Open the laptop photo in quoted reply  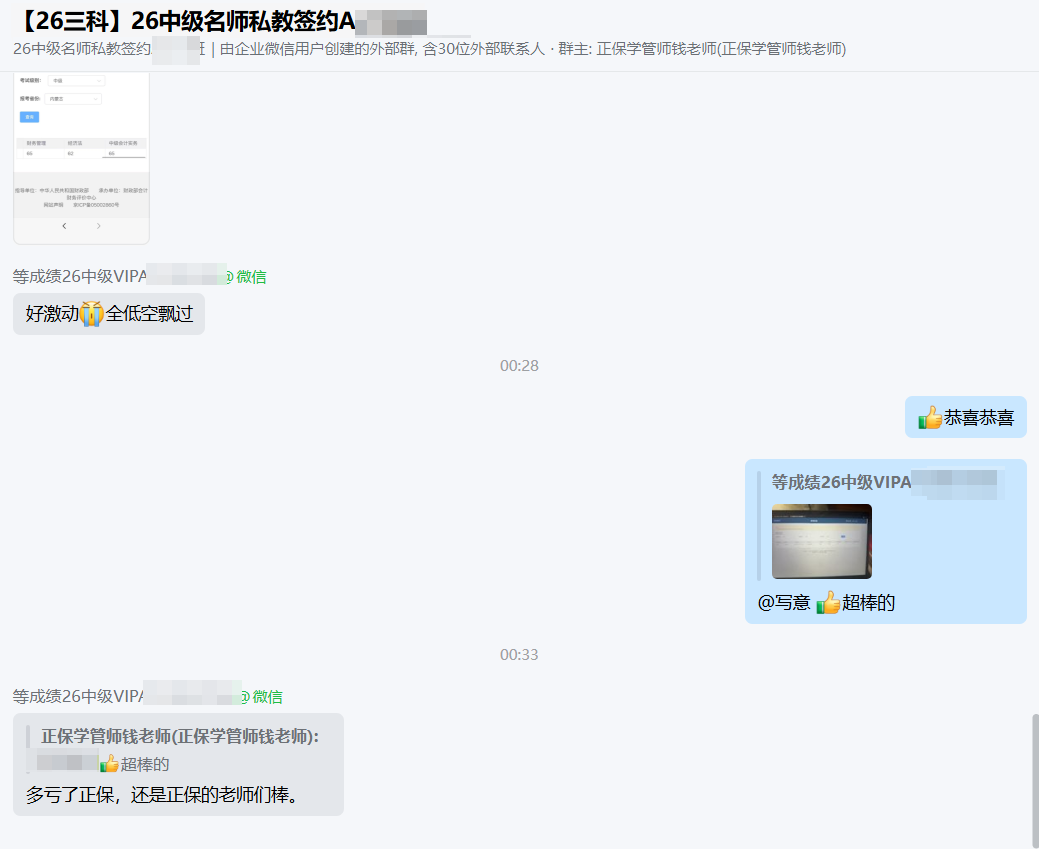point(822,541)
